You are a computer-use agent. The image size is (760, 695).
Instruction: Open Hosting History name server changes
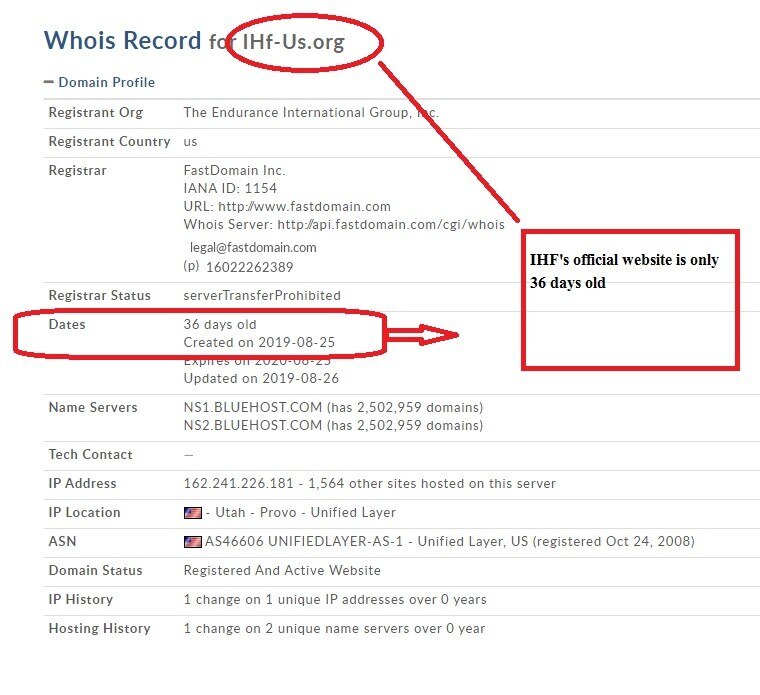point(334,628)
